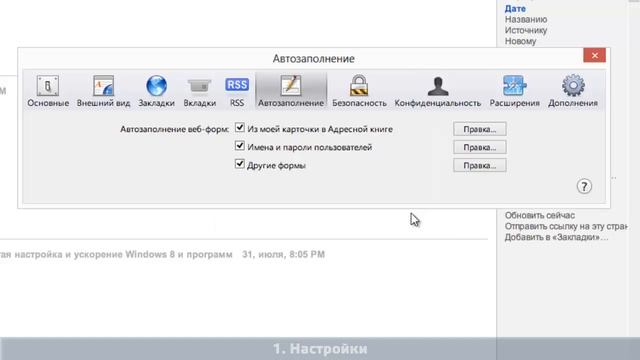Disable Имена и пароли пользователей checkbox

point(240,146)
